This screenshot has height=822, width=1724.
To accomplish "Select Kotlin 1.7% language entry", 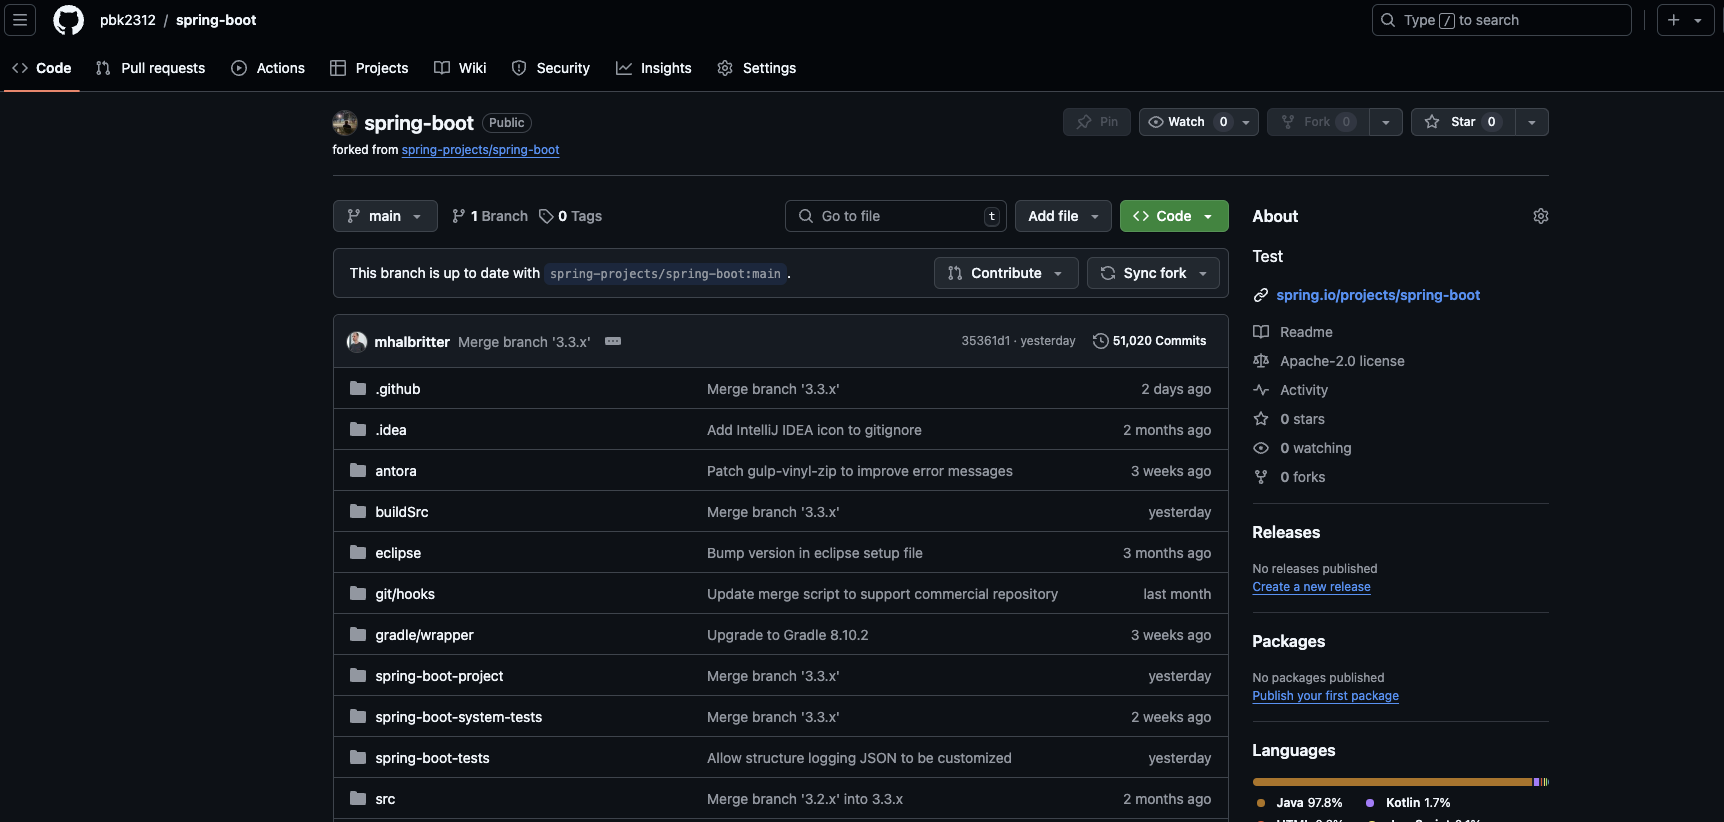I will pos(1408,803).
